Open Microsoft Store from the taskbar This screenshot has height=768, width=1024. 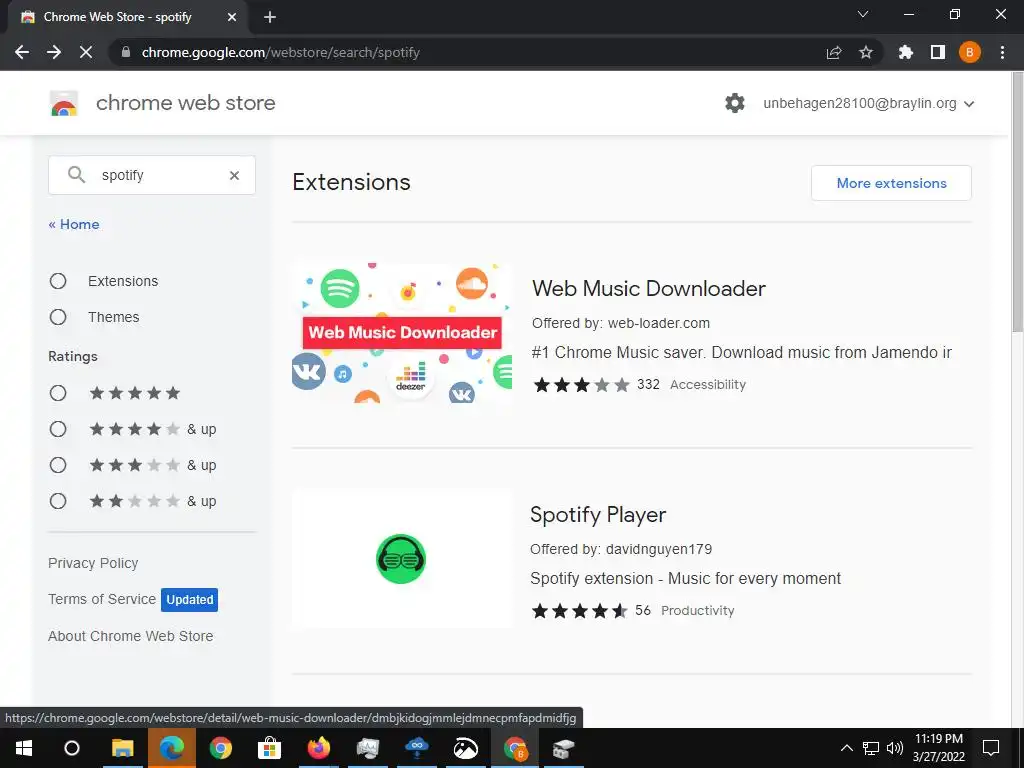click(269, 748)
